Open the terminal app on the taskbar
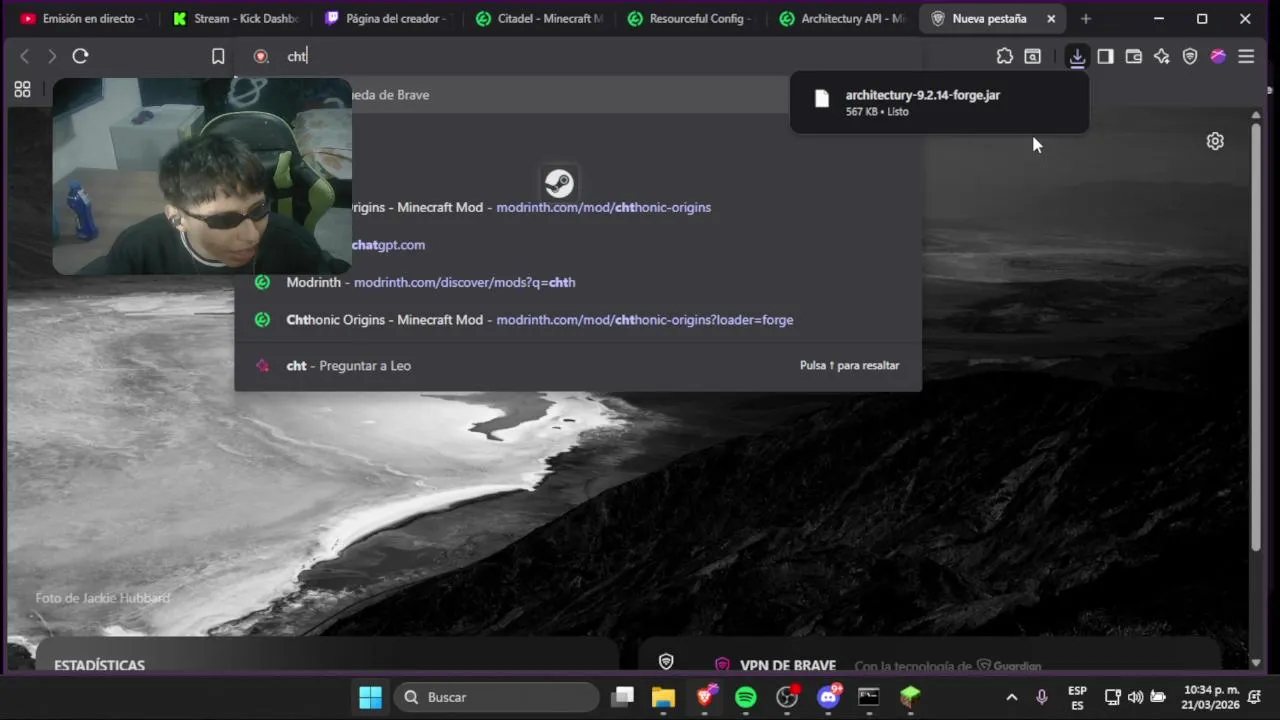The width and height of the screenshot is (1280, 720). (869, 697)
